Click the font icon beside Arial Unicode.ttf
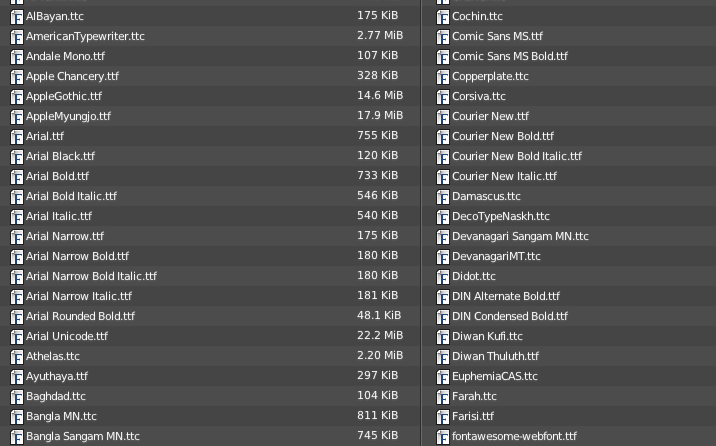Viewport: 716px width, 446px height. (x=17, y=337)
